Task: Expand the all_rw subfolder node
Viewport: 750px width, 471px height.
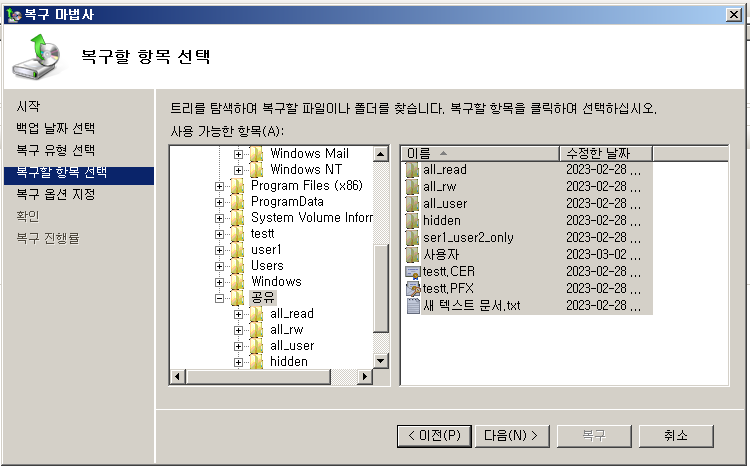Action: 238,330
